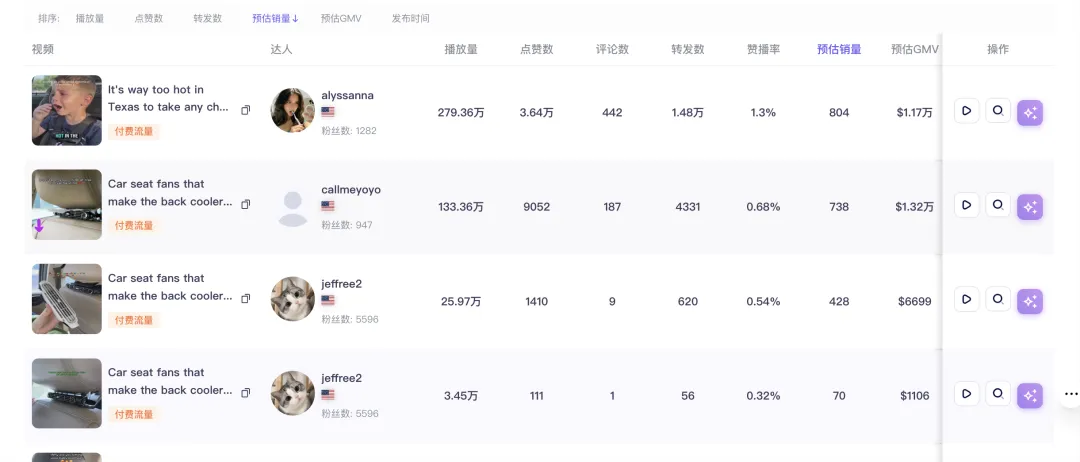Sort by 点赞数 option
1080x462 pixels.
[x=149, y=19]
